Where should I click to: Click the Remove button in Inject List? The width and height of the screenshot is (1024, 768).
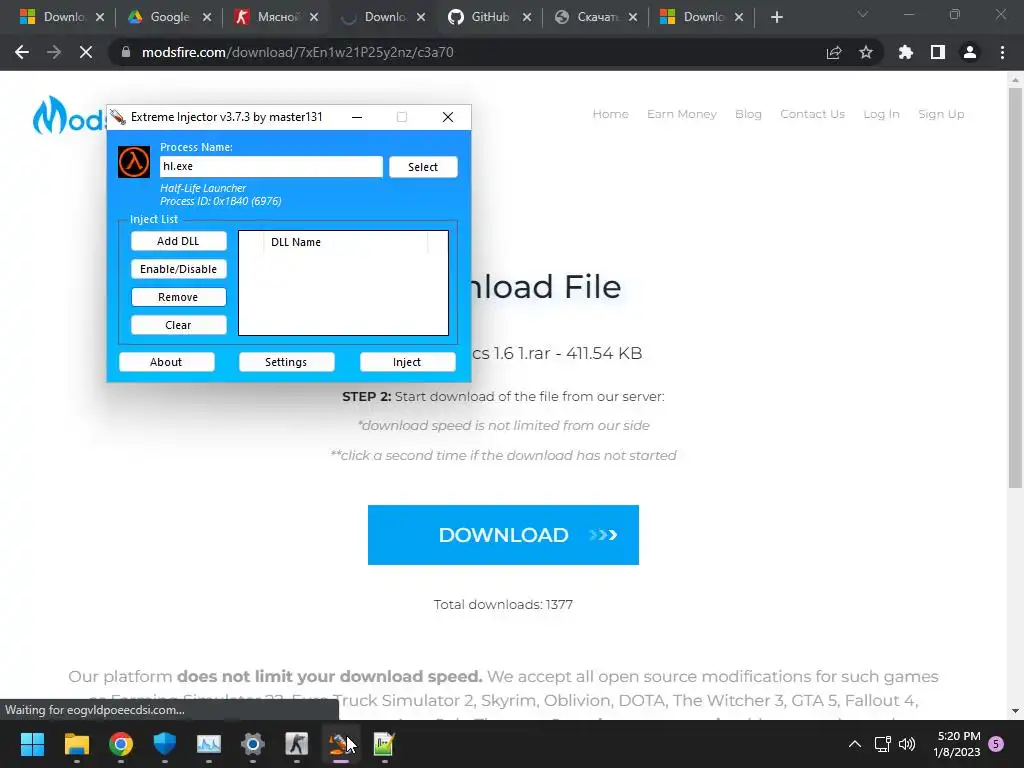pyautogui.click(x=178, y=297)
